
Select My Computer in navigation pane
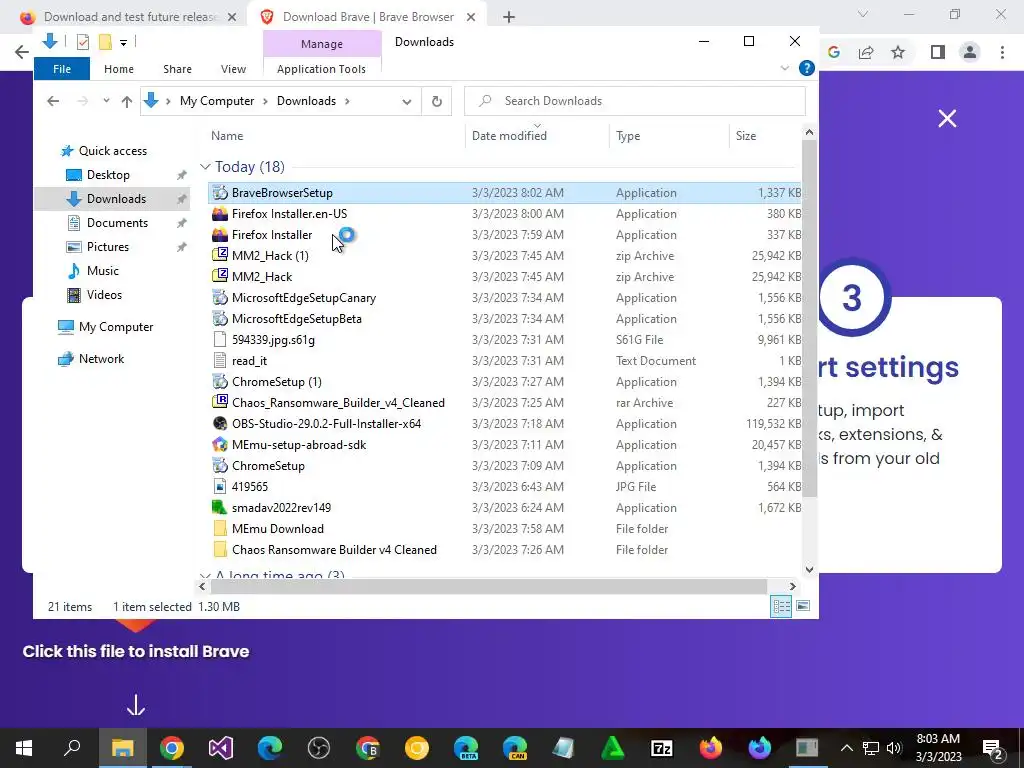click(x=116, y=327)
